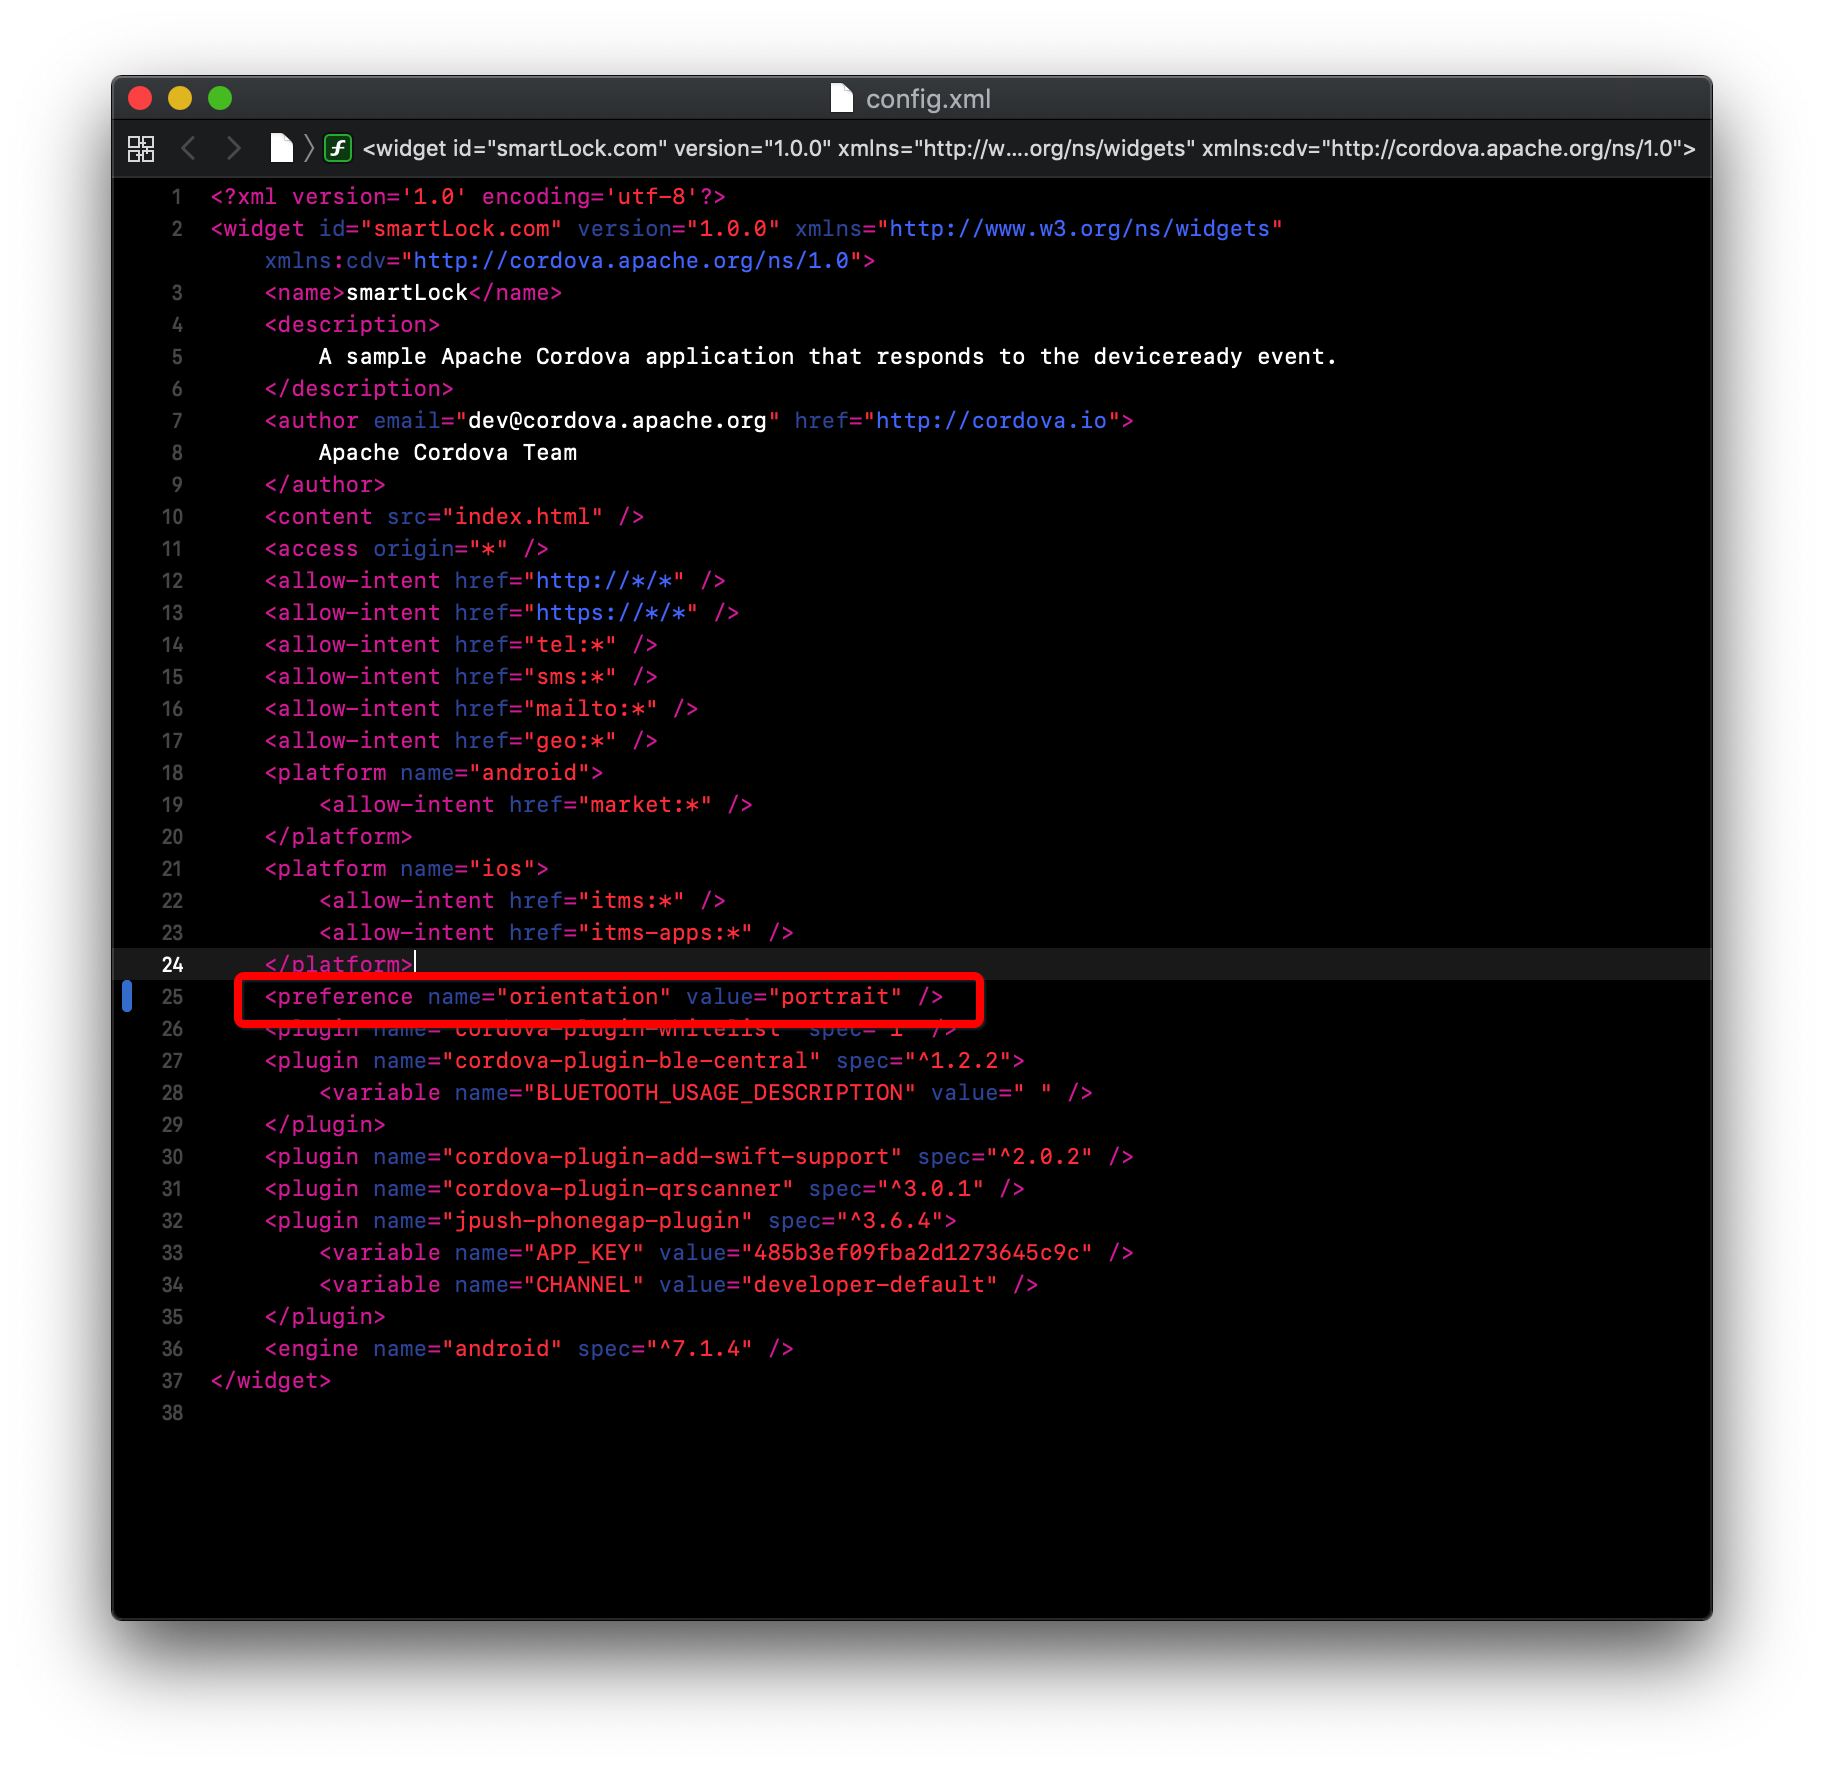
Task: Click the opening description tag
Action: tap(352, 325)
